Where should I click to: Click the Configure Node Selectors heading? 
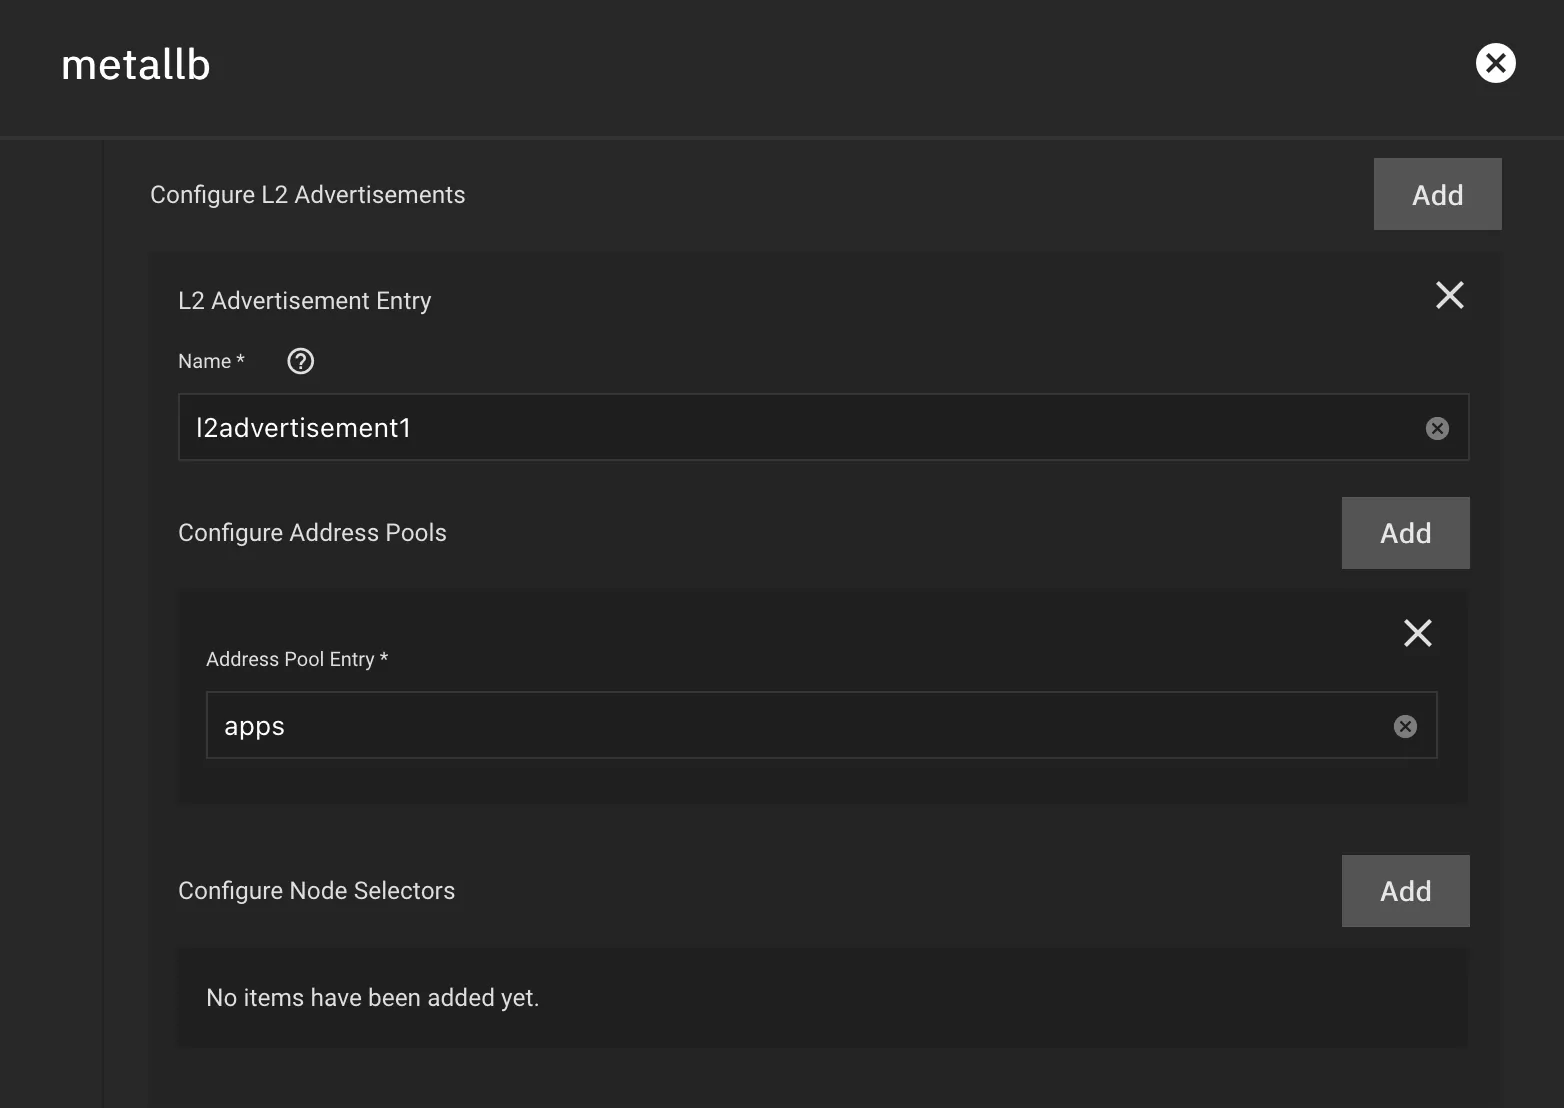pos(316,891)
